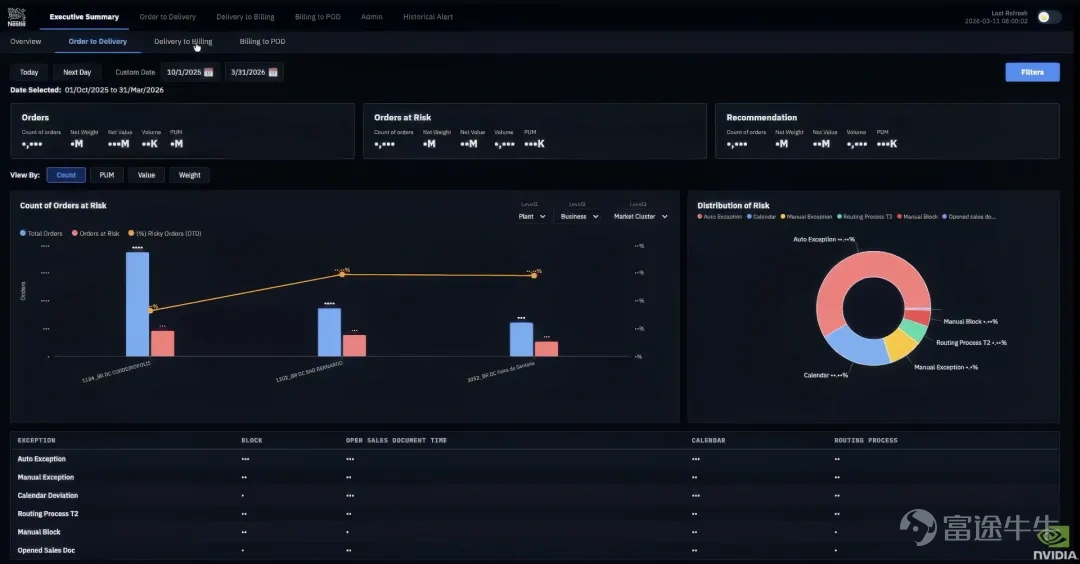This screenshot has height=564, width=1080.
Task: Expand the Business level dropdown
Action: [x=579, y=216]
